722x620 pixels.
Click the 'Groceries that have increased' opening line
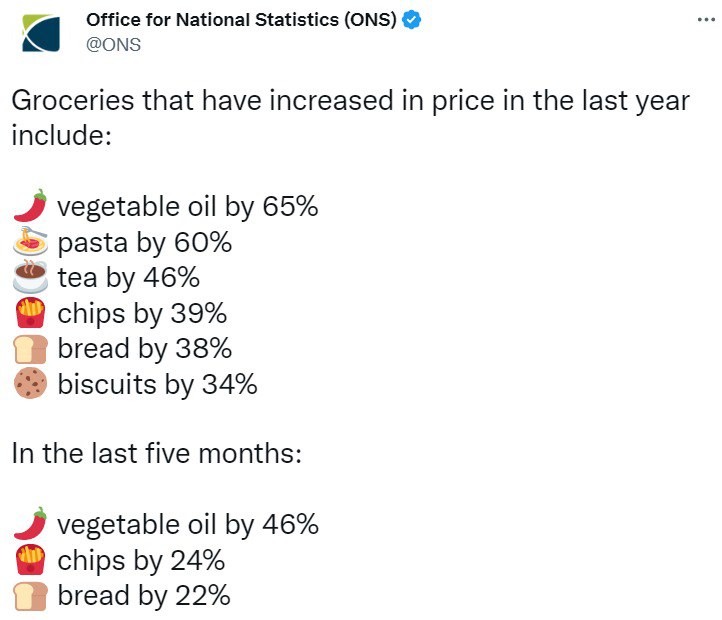coord(350,101)
